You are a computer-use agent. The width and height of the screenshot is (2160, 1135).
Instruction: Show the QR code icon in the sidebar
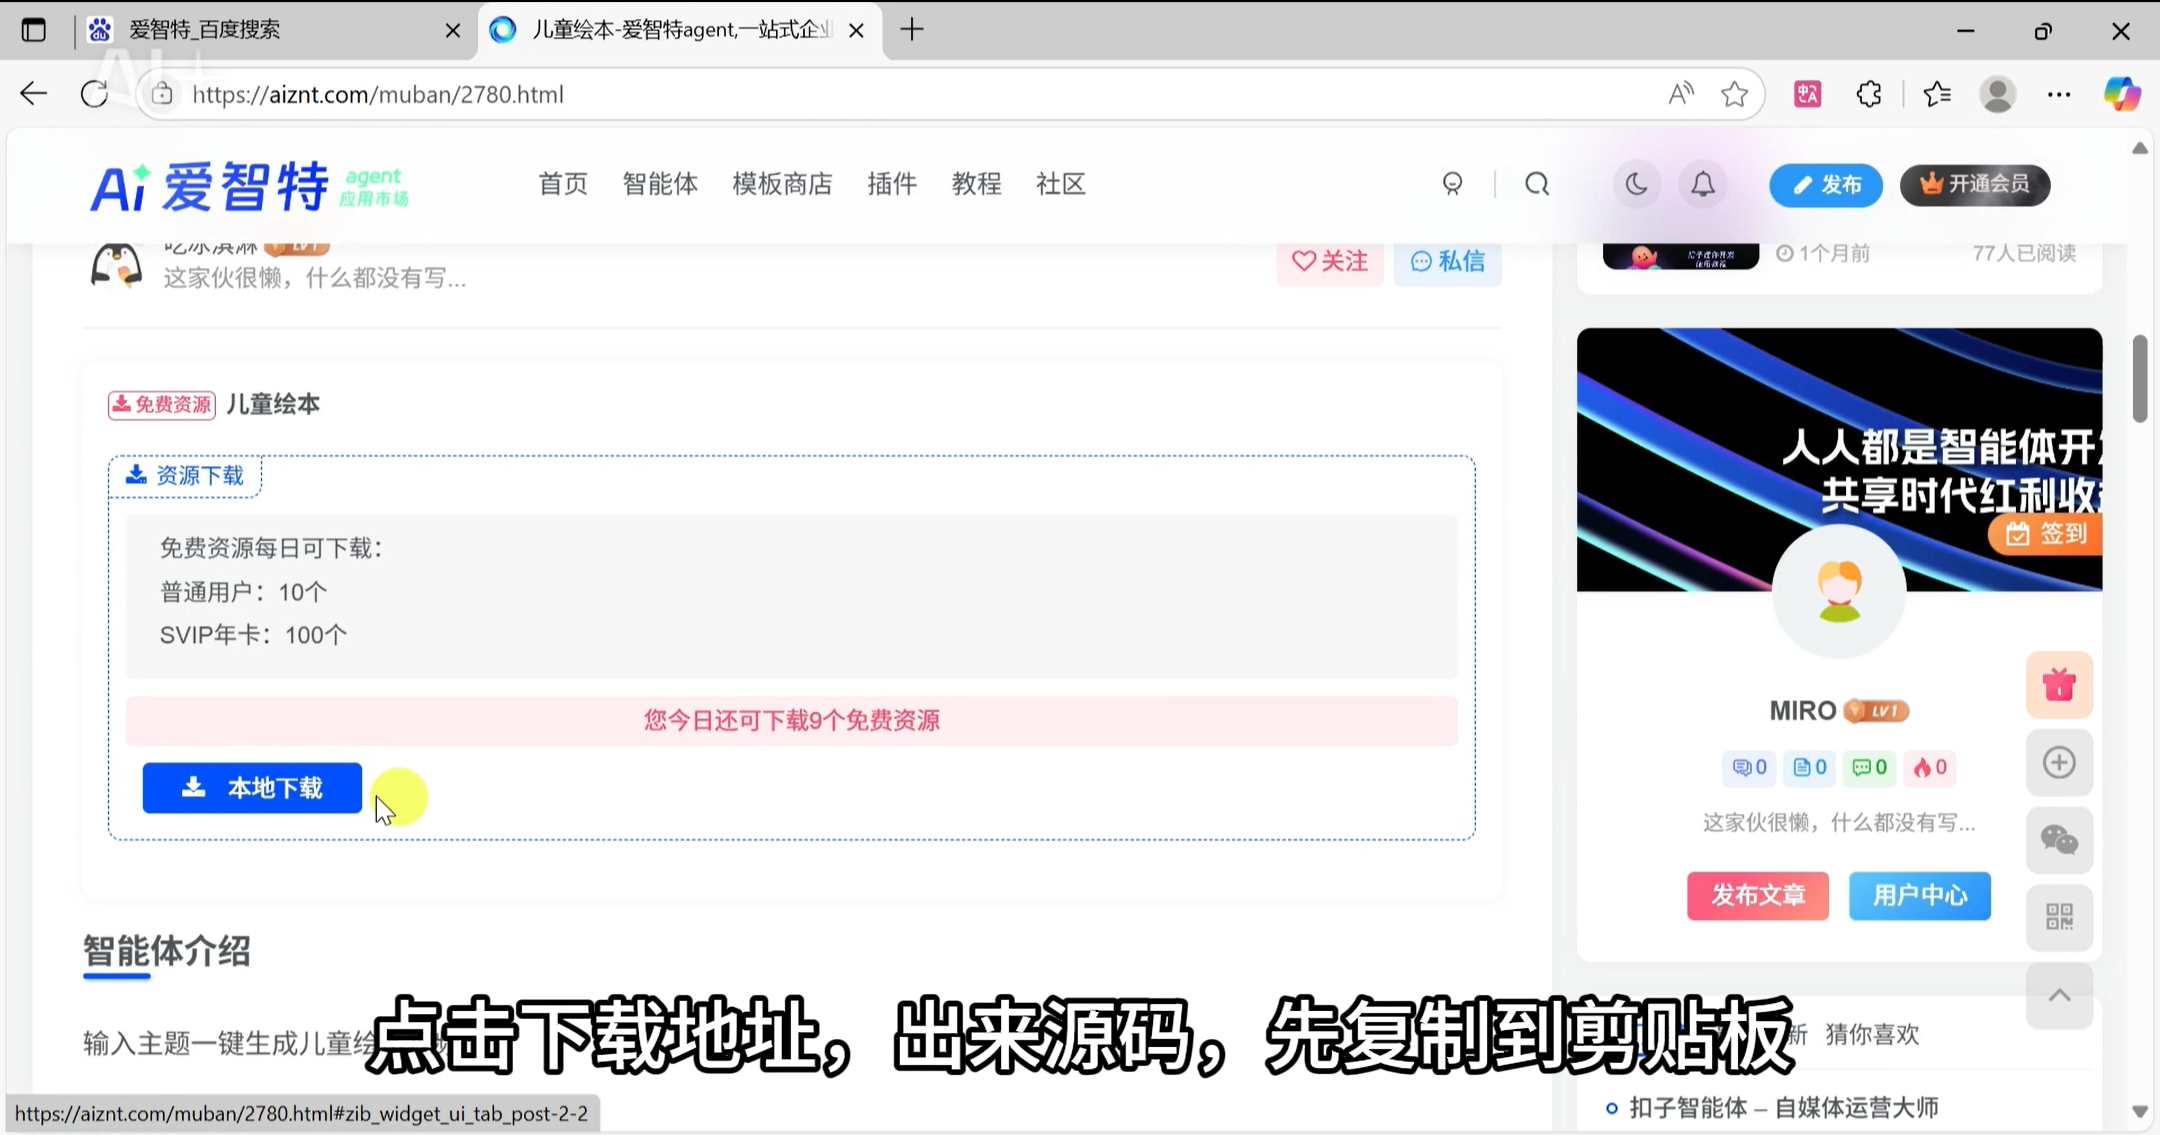click(x=2058, y=917)
